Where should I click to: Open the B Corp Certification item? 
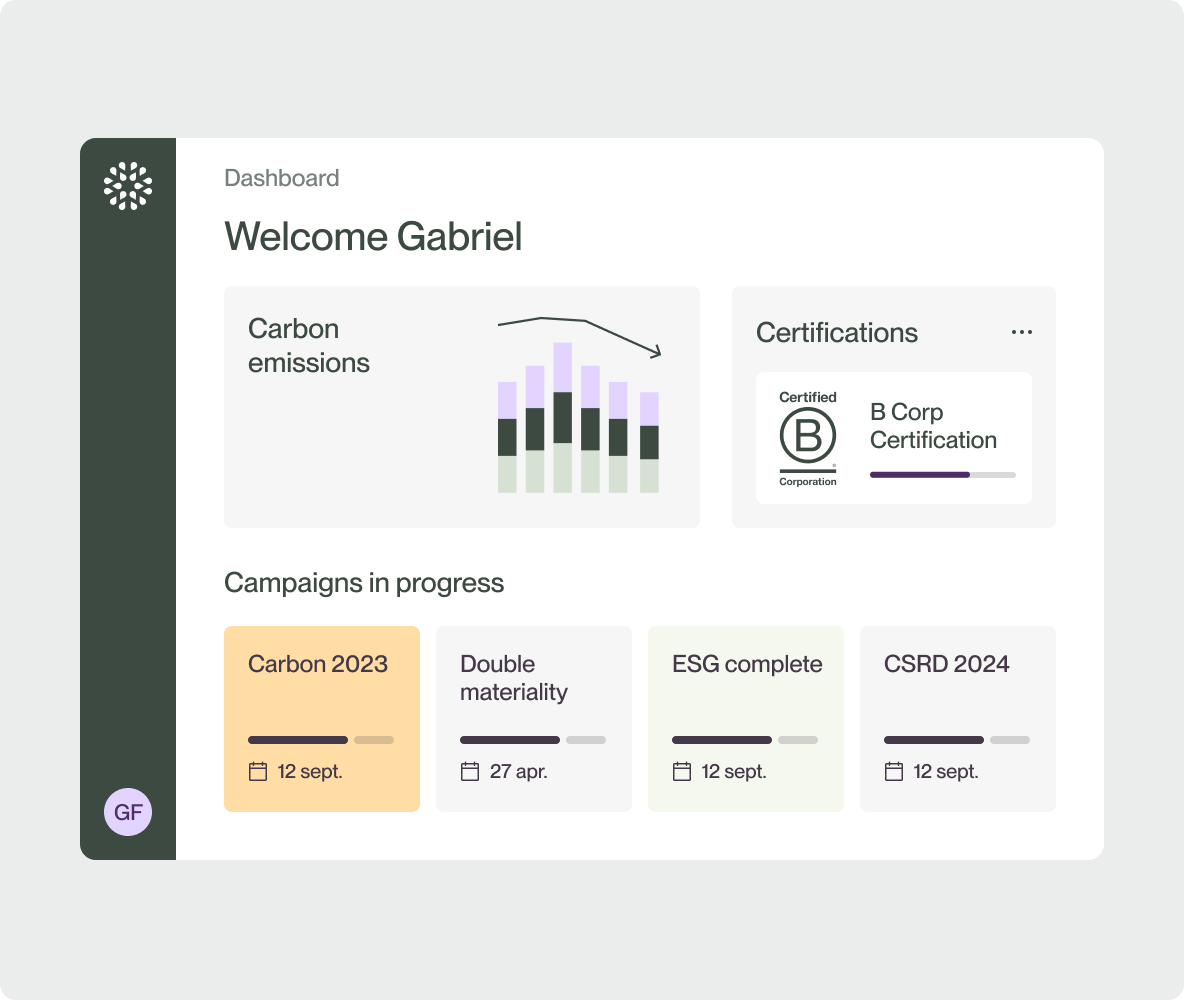[x=894, y=438]
